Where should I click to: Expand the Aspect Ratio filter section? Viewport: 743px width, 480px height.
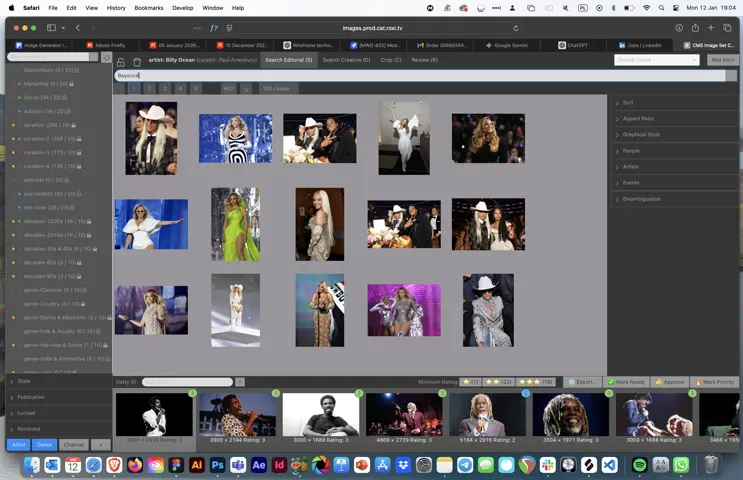[x=638, y=118]
